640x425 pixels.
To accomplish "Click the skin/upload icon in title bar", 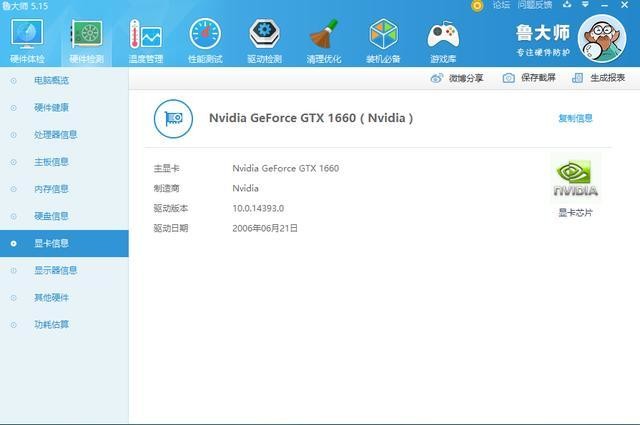I will 567,5.
